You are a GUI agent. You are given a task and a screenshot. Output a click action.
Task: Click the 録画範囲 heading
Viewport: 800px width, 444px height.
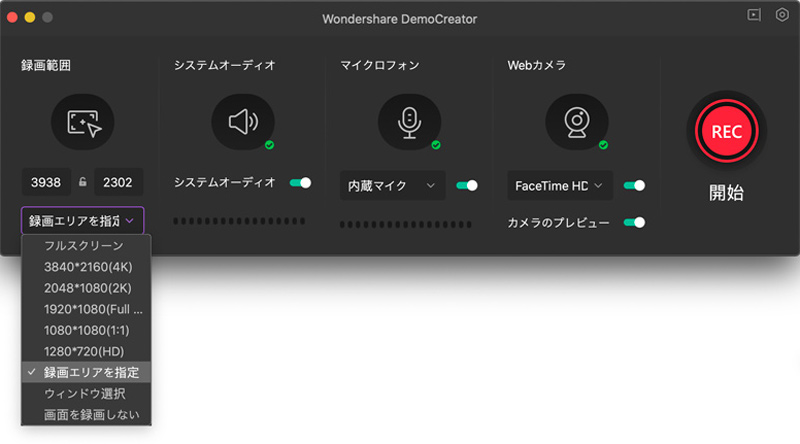[46, 65]
